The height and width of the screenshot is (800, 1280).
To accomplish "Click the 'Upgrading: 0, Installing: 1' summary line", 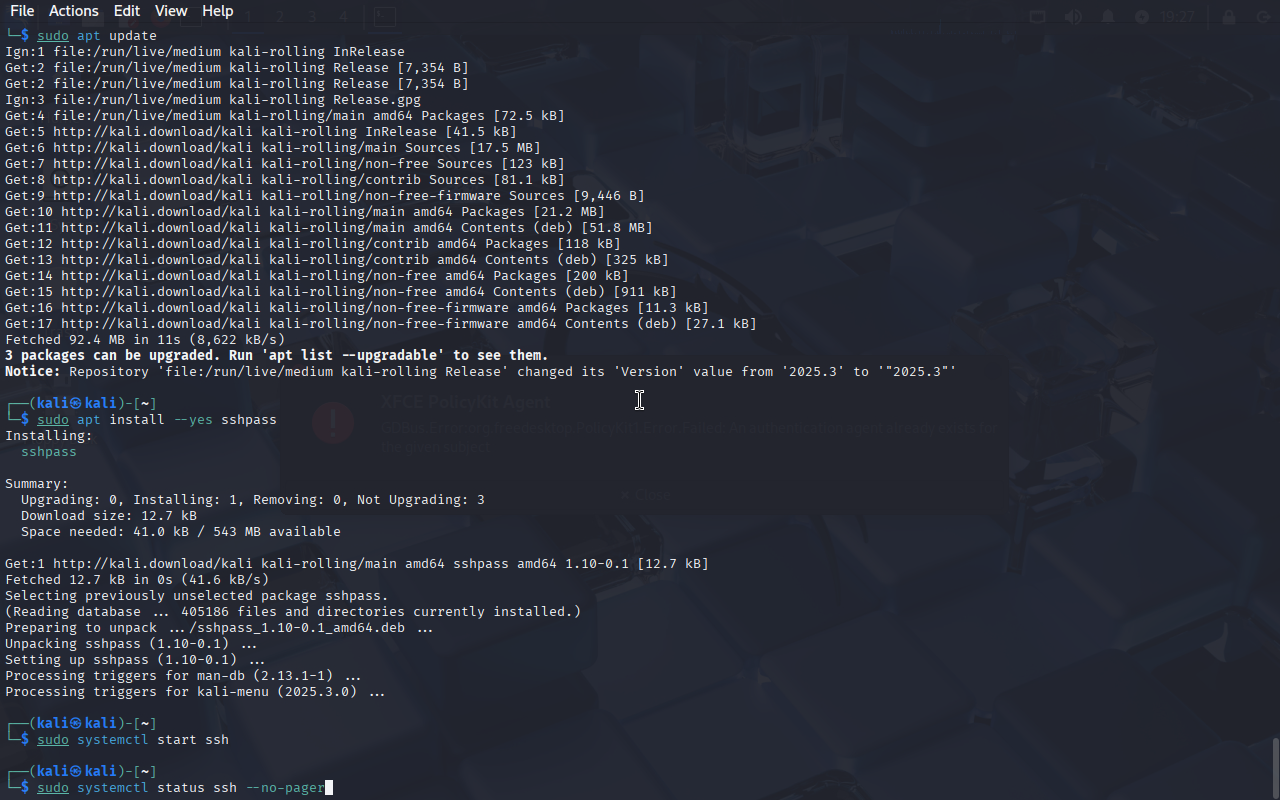I will tap(253, 500).
